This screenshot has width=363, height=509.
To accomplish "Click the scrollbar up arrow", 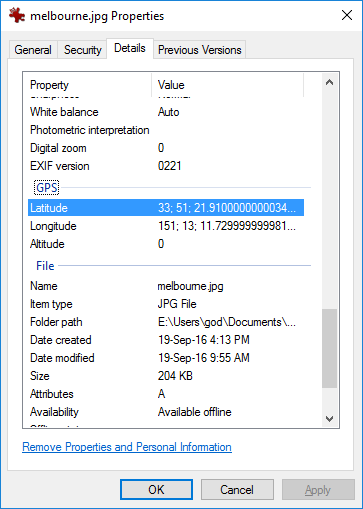I will click(x=329, y=82).
